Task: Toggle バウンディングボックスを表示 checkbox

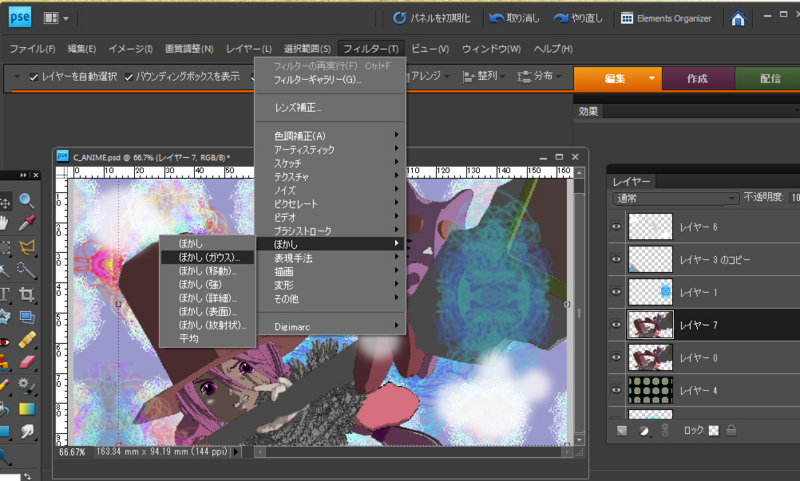Action: click(129, 77)
